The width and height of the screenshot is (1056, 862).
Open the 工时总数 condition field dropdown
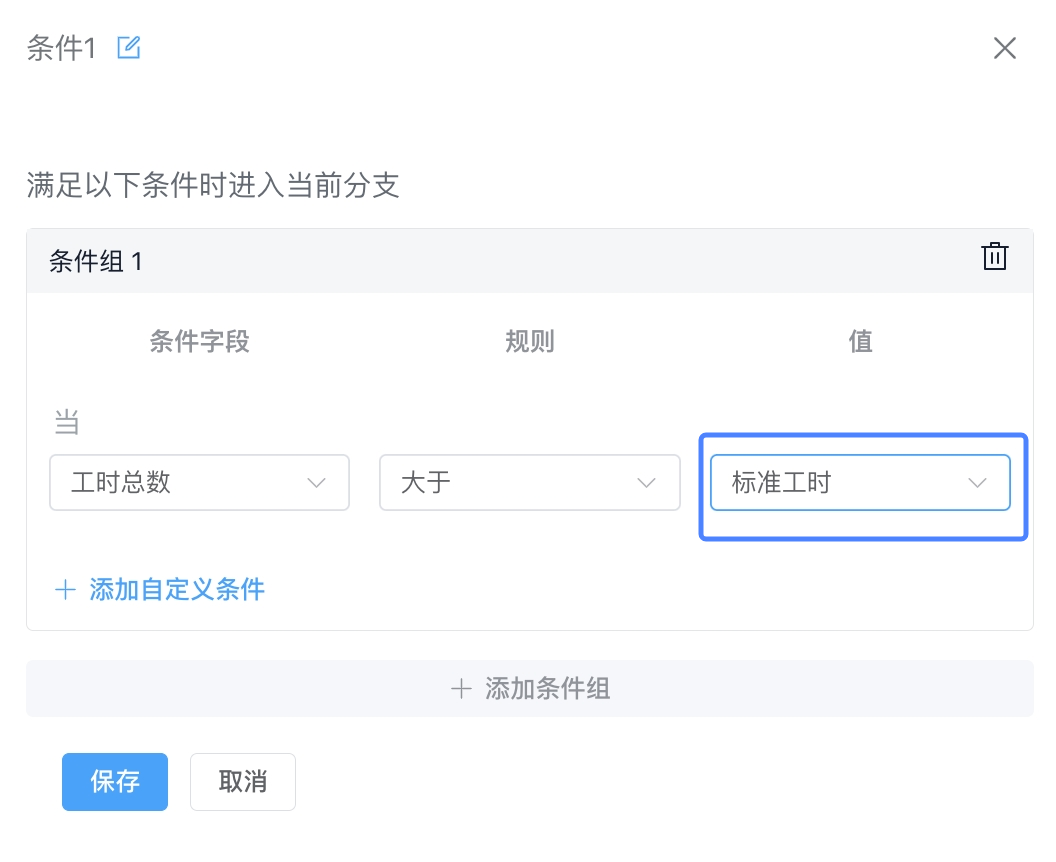pyautogui.click(x=199, y=482)
